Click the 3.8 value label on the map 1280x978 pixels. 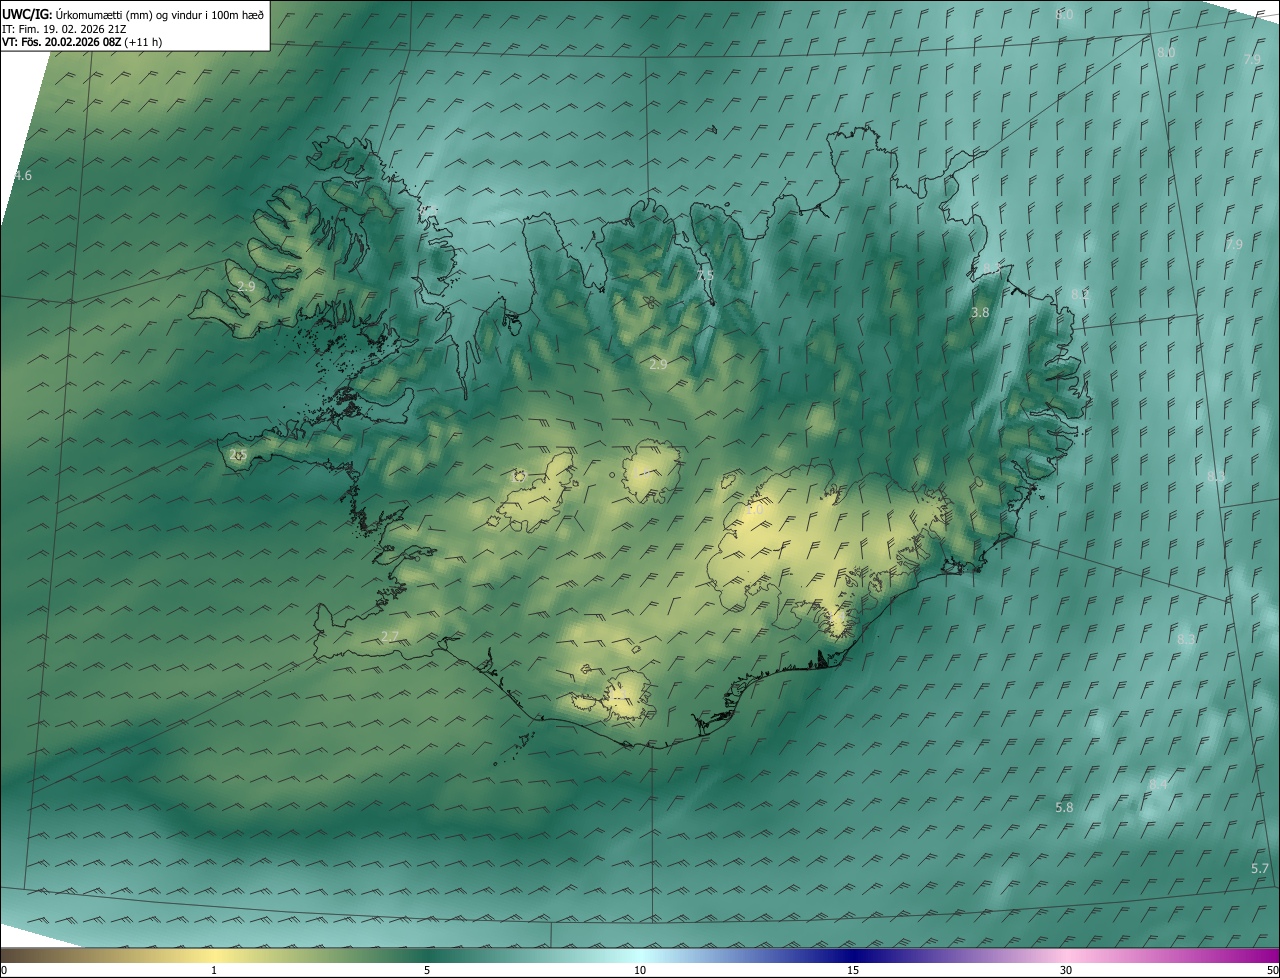tap(980, 313)
